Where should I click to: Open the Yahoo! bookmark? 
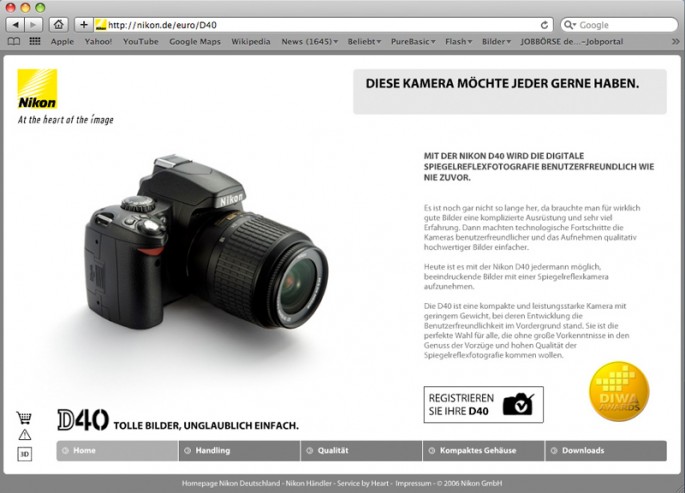[x=98, y=41]
